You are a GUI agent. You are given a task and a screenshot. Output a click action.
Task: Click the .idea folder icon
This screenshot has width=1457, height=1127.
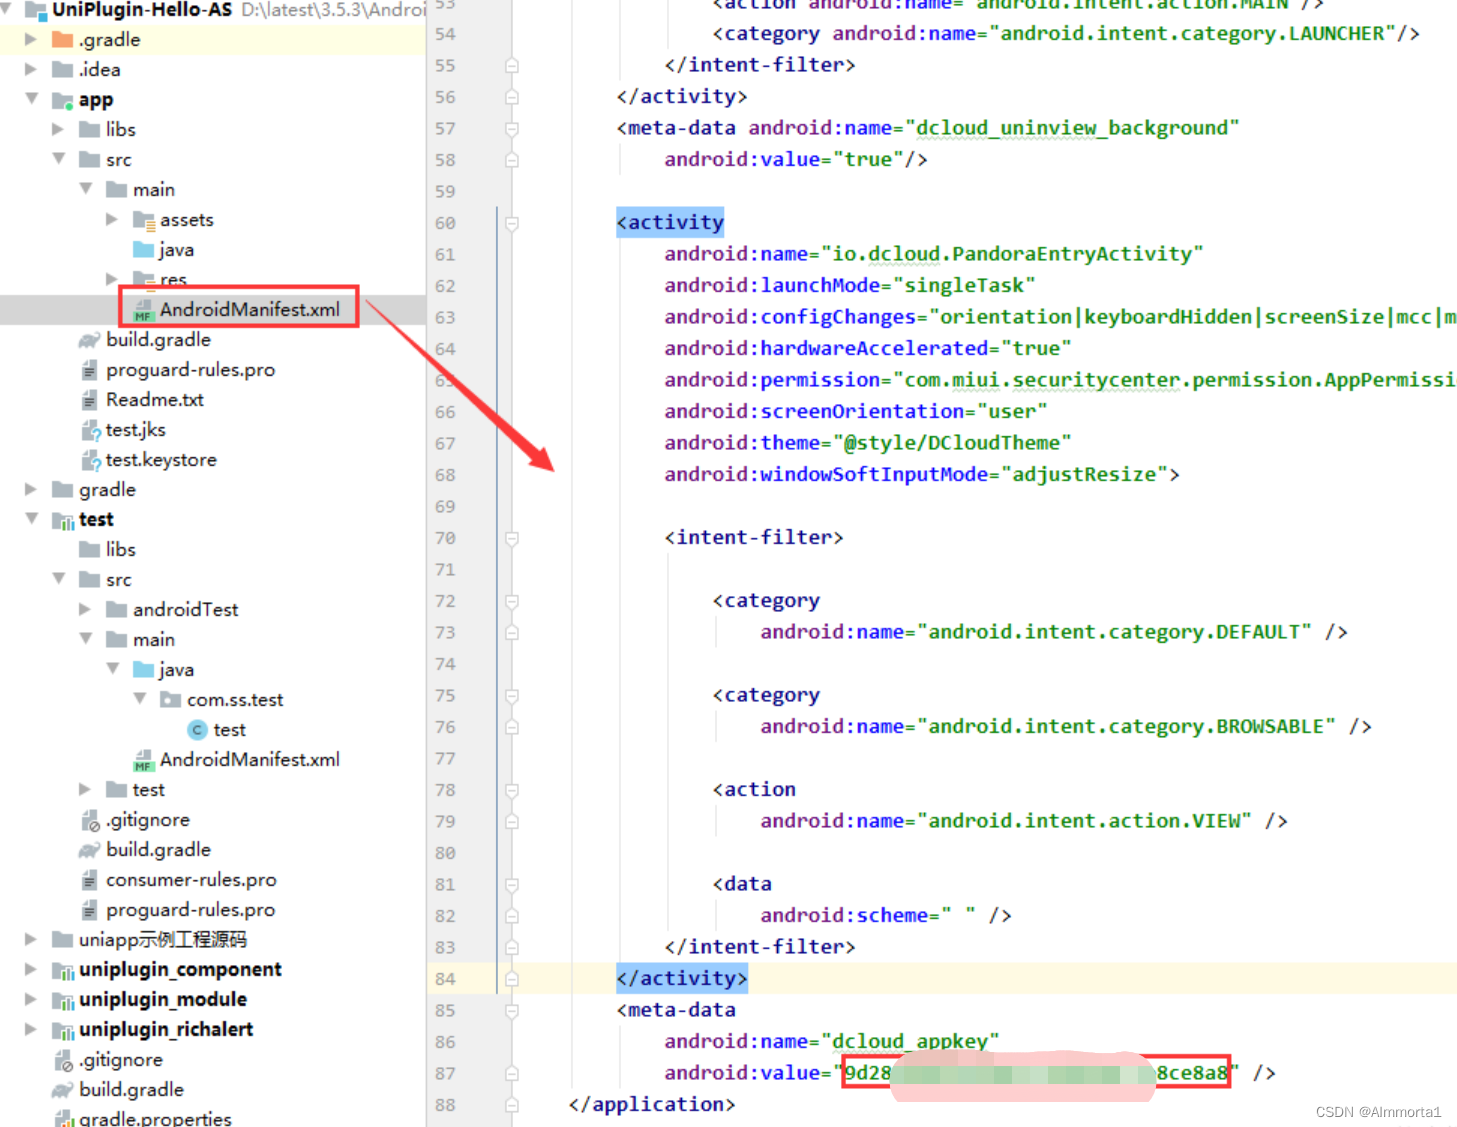point(63,70)
